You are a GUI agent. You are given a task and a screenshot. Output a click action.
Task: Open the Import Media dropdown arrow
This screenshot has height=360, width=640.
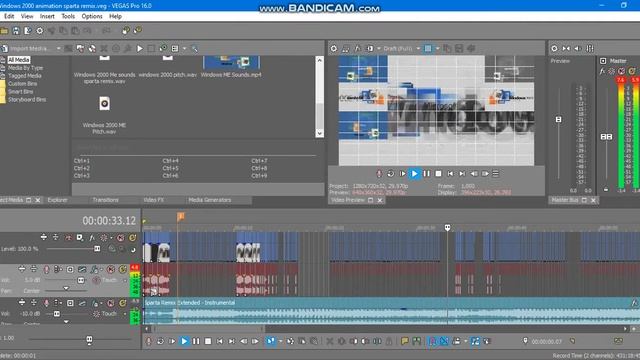pos(58,49)
